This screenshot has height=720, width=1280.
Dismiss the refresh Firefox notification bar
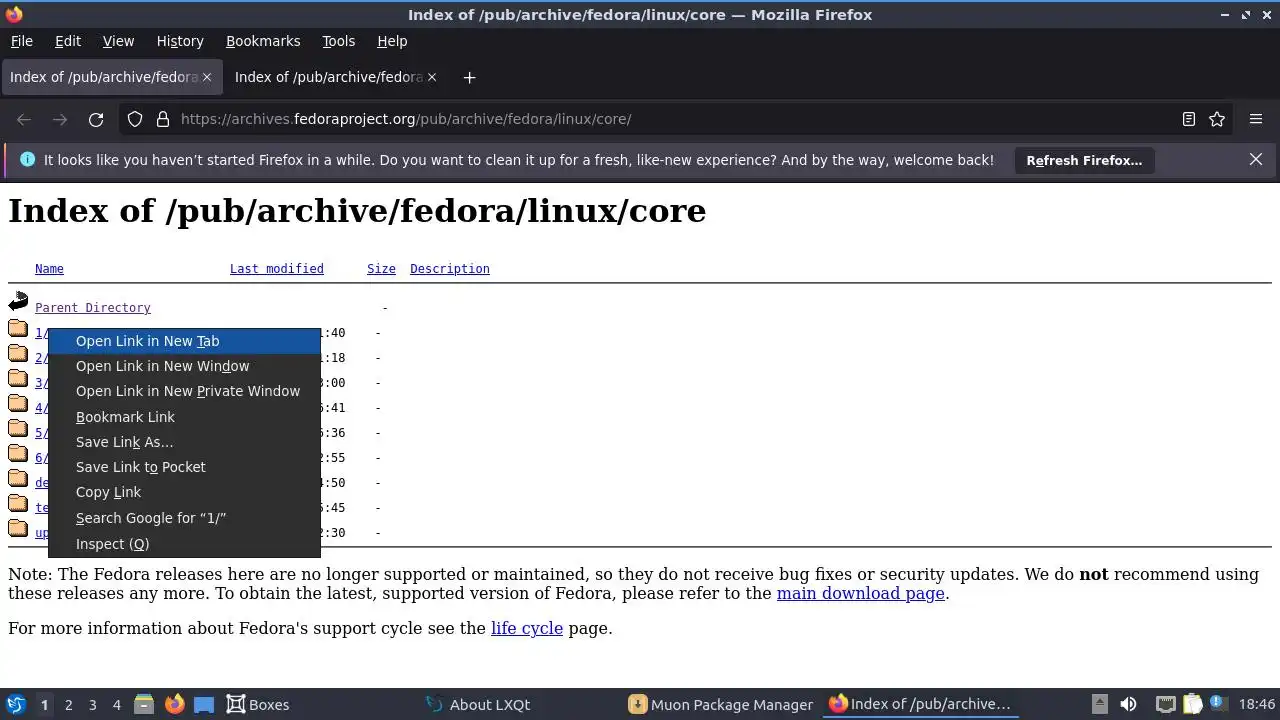click(x=1256, y=160)
